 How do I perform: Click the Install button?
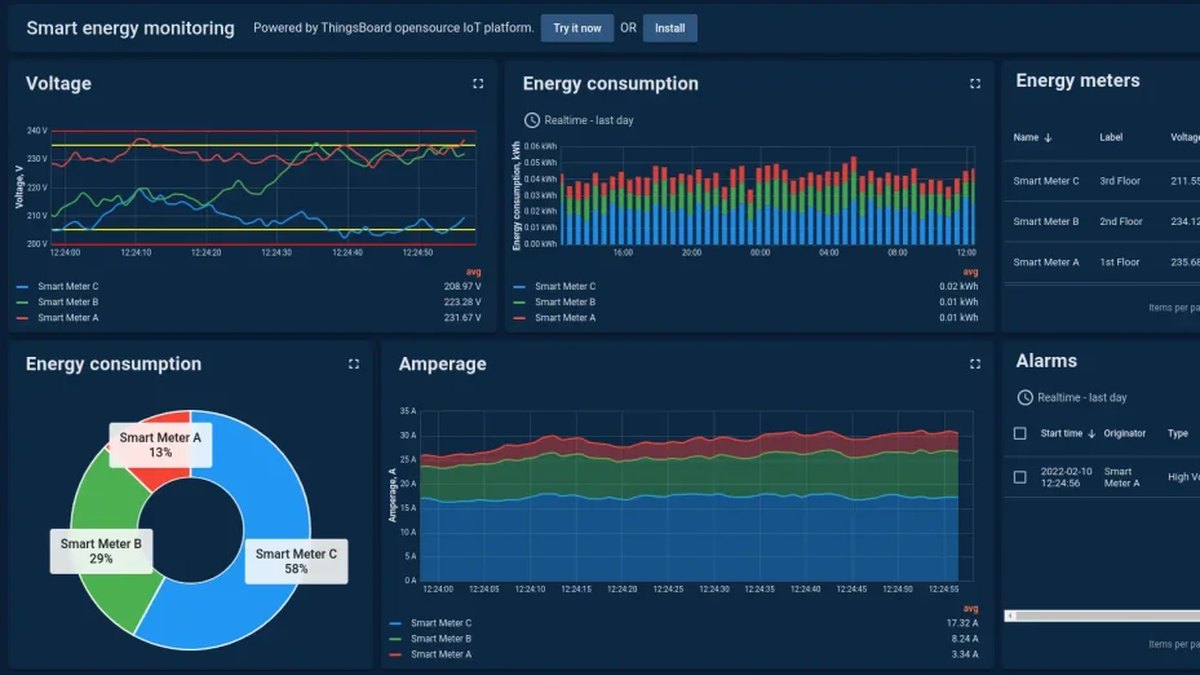(x=670, y=28)
